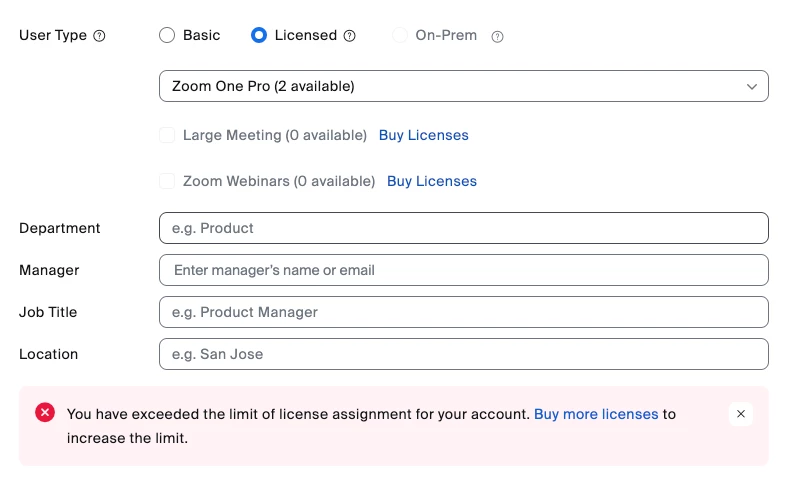Click into the Job Title field
The height and width of the screenshot is (477, 788).
tap(463, 312)
